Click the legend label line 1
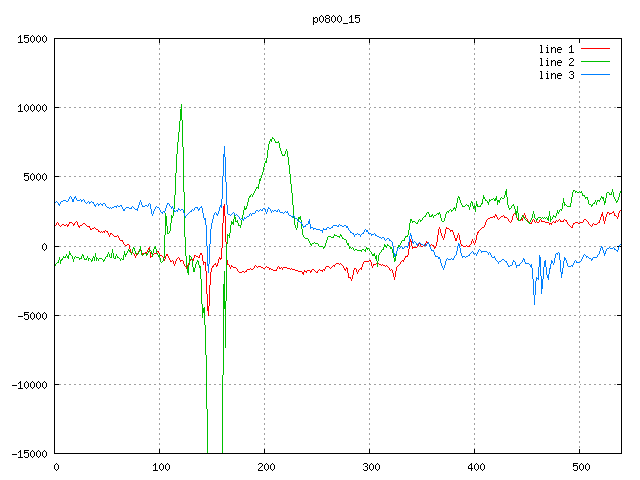 (556, 49)
